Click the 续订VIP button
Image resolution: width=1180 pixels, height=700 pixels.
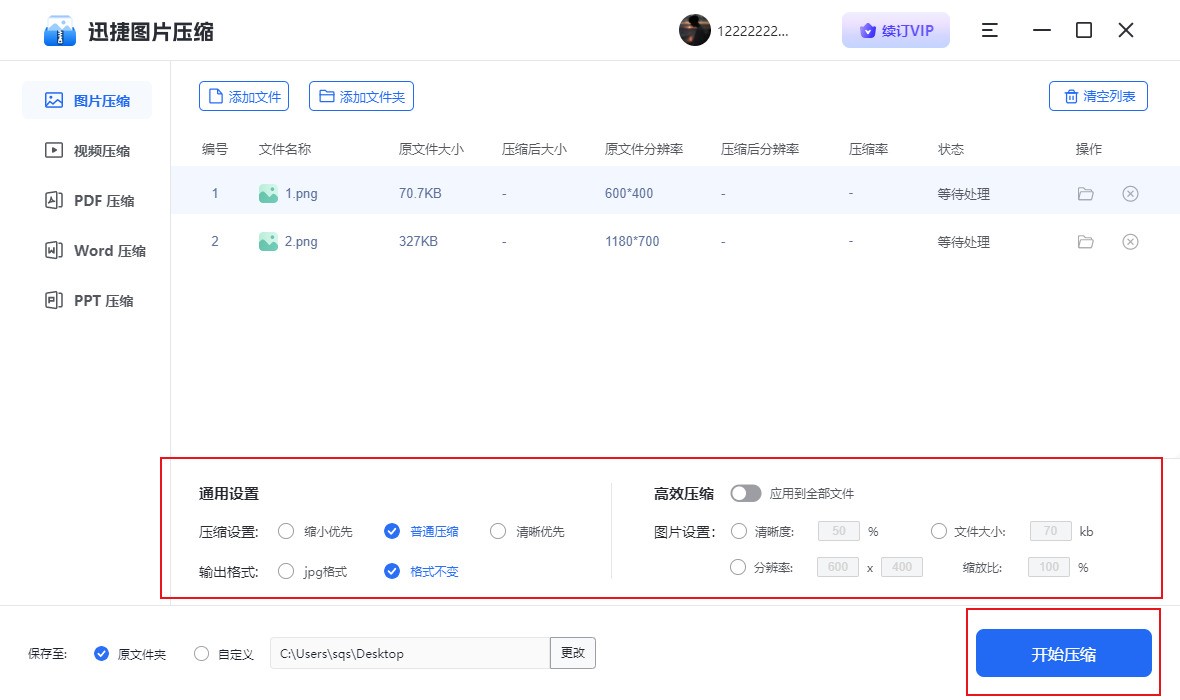pyautogui.click(x=895, y=30)
